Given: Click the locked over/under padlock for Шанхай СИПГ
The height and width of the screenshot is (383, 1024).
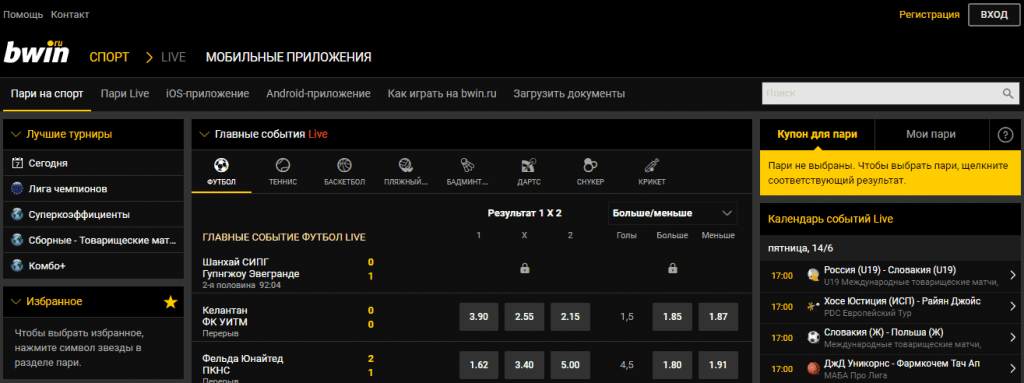Looking at the screenshot, I should coord(672,268).
